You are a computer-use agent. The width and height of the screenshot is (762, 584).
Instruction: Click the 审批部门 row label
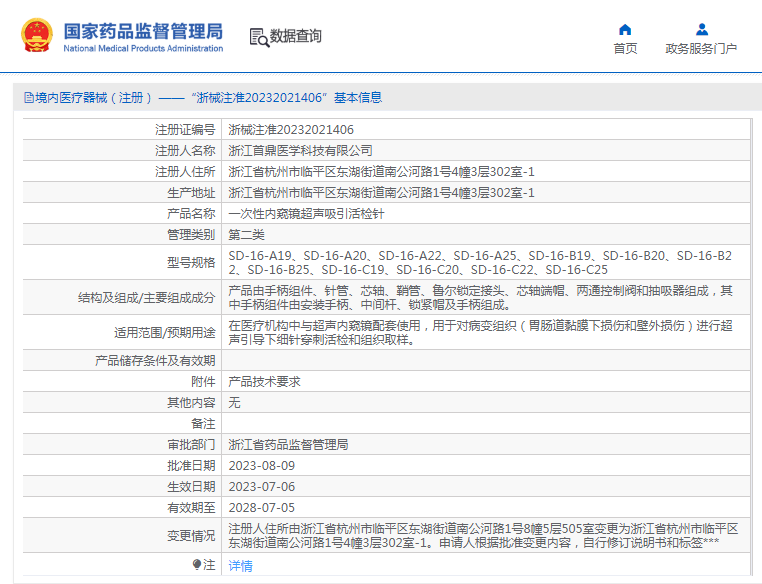(x=191, y=445)
